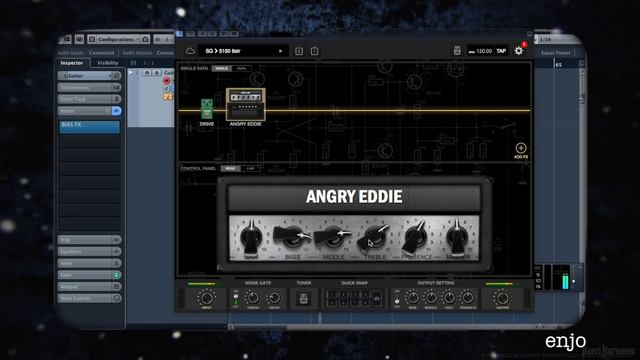Edit the 120.00 tempo value

point(484,51)
